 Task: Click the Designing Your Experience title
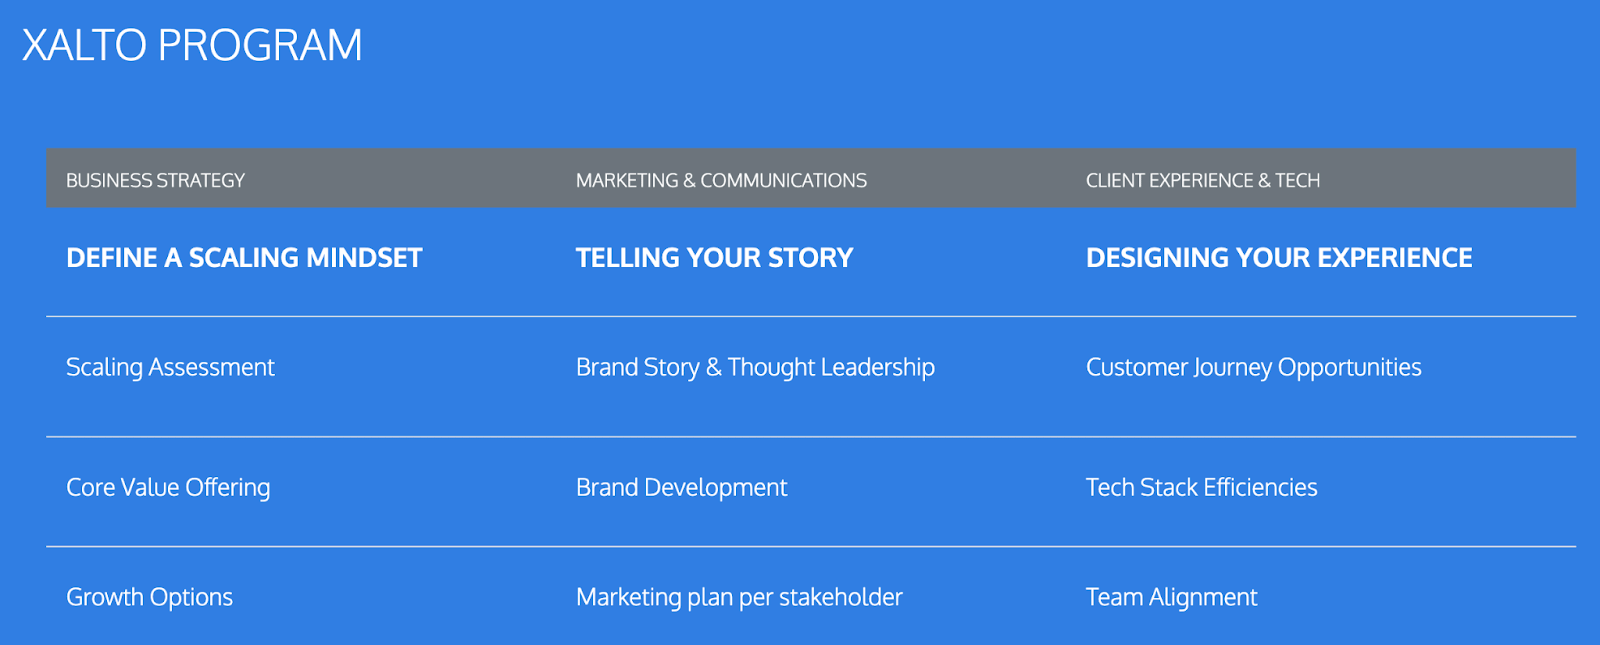(1278, 258)
